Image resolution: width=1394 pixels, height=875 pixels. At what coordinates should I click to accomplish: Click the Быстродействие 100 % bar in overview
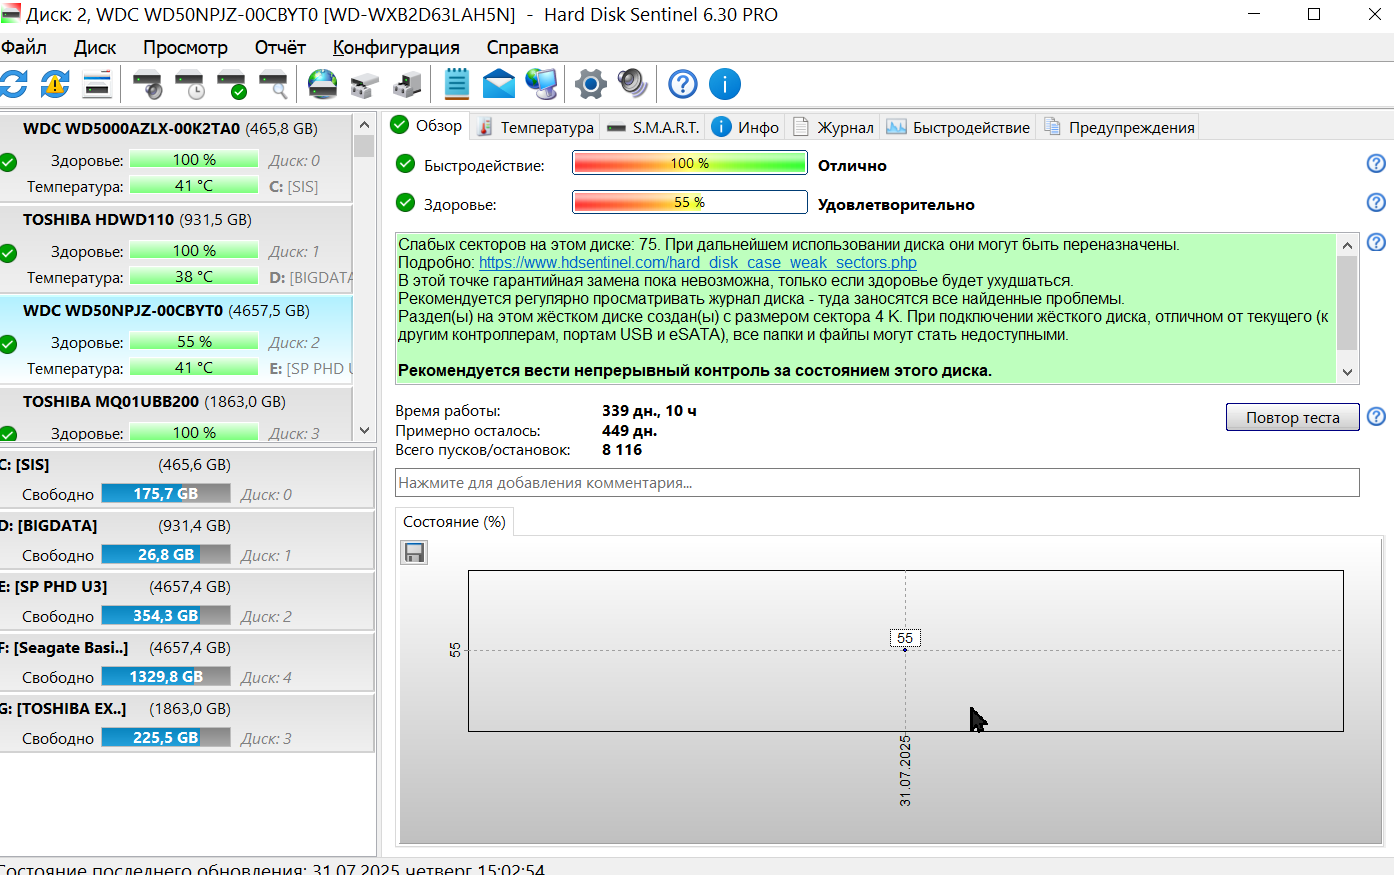tap(690, 163)
